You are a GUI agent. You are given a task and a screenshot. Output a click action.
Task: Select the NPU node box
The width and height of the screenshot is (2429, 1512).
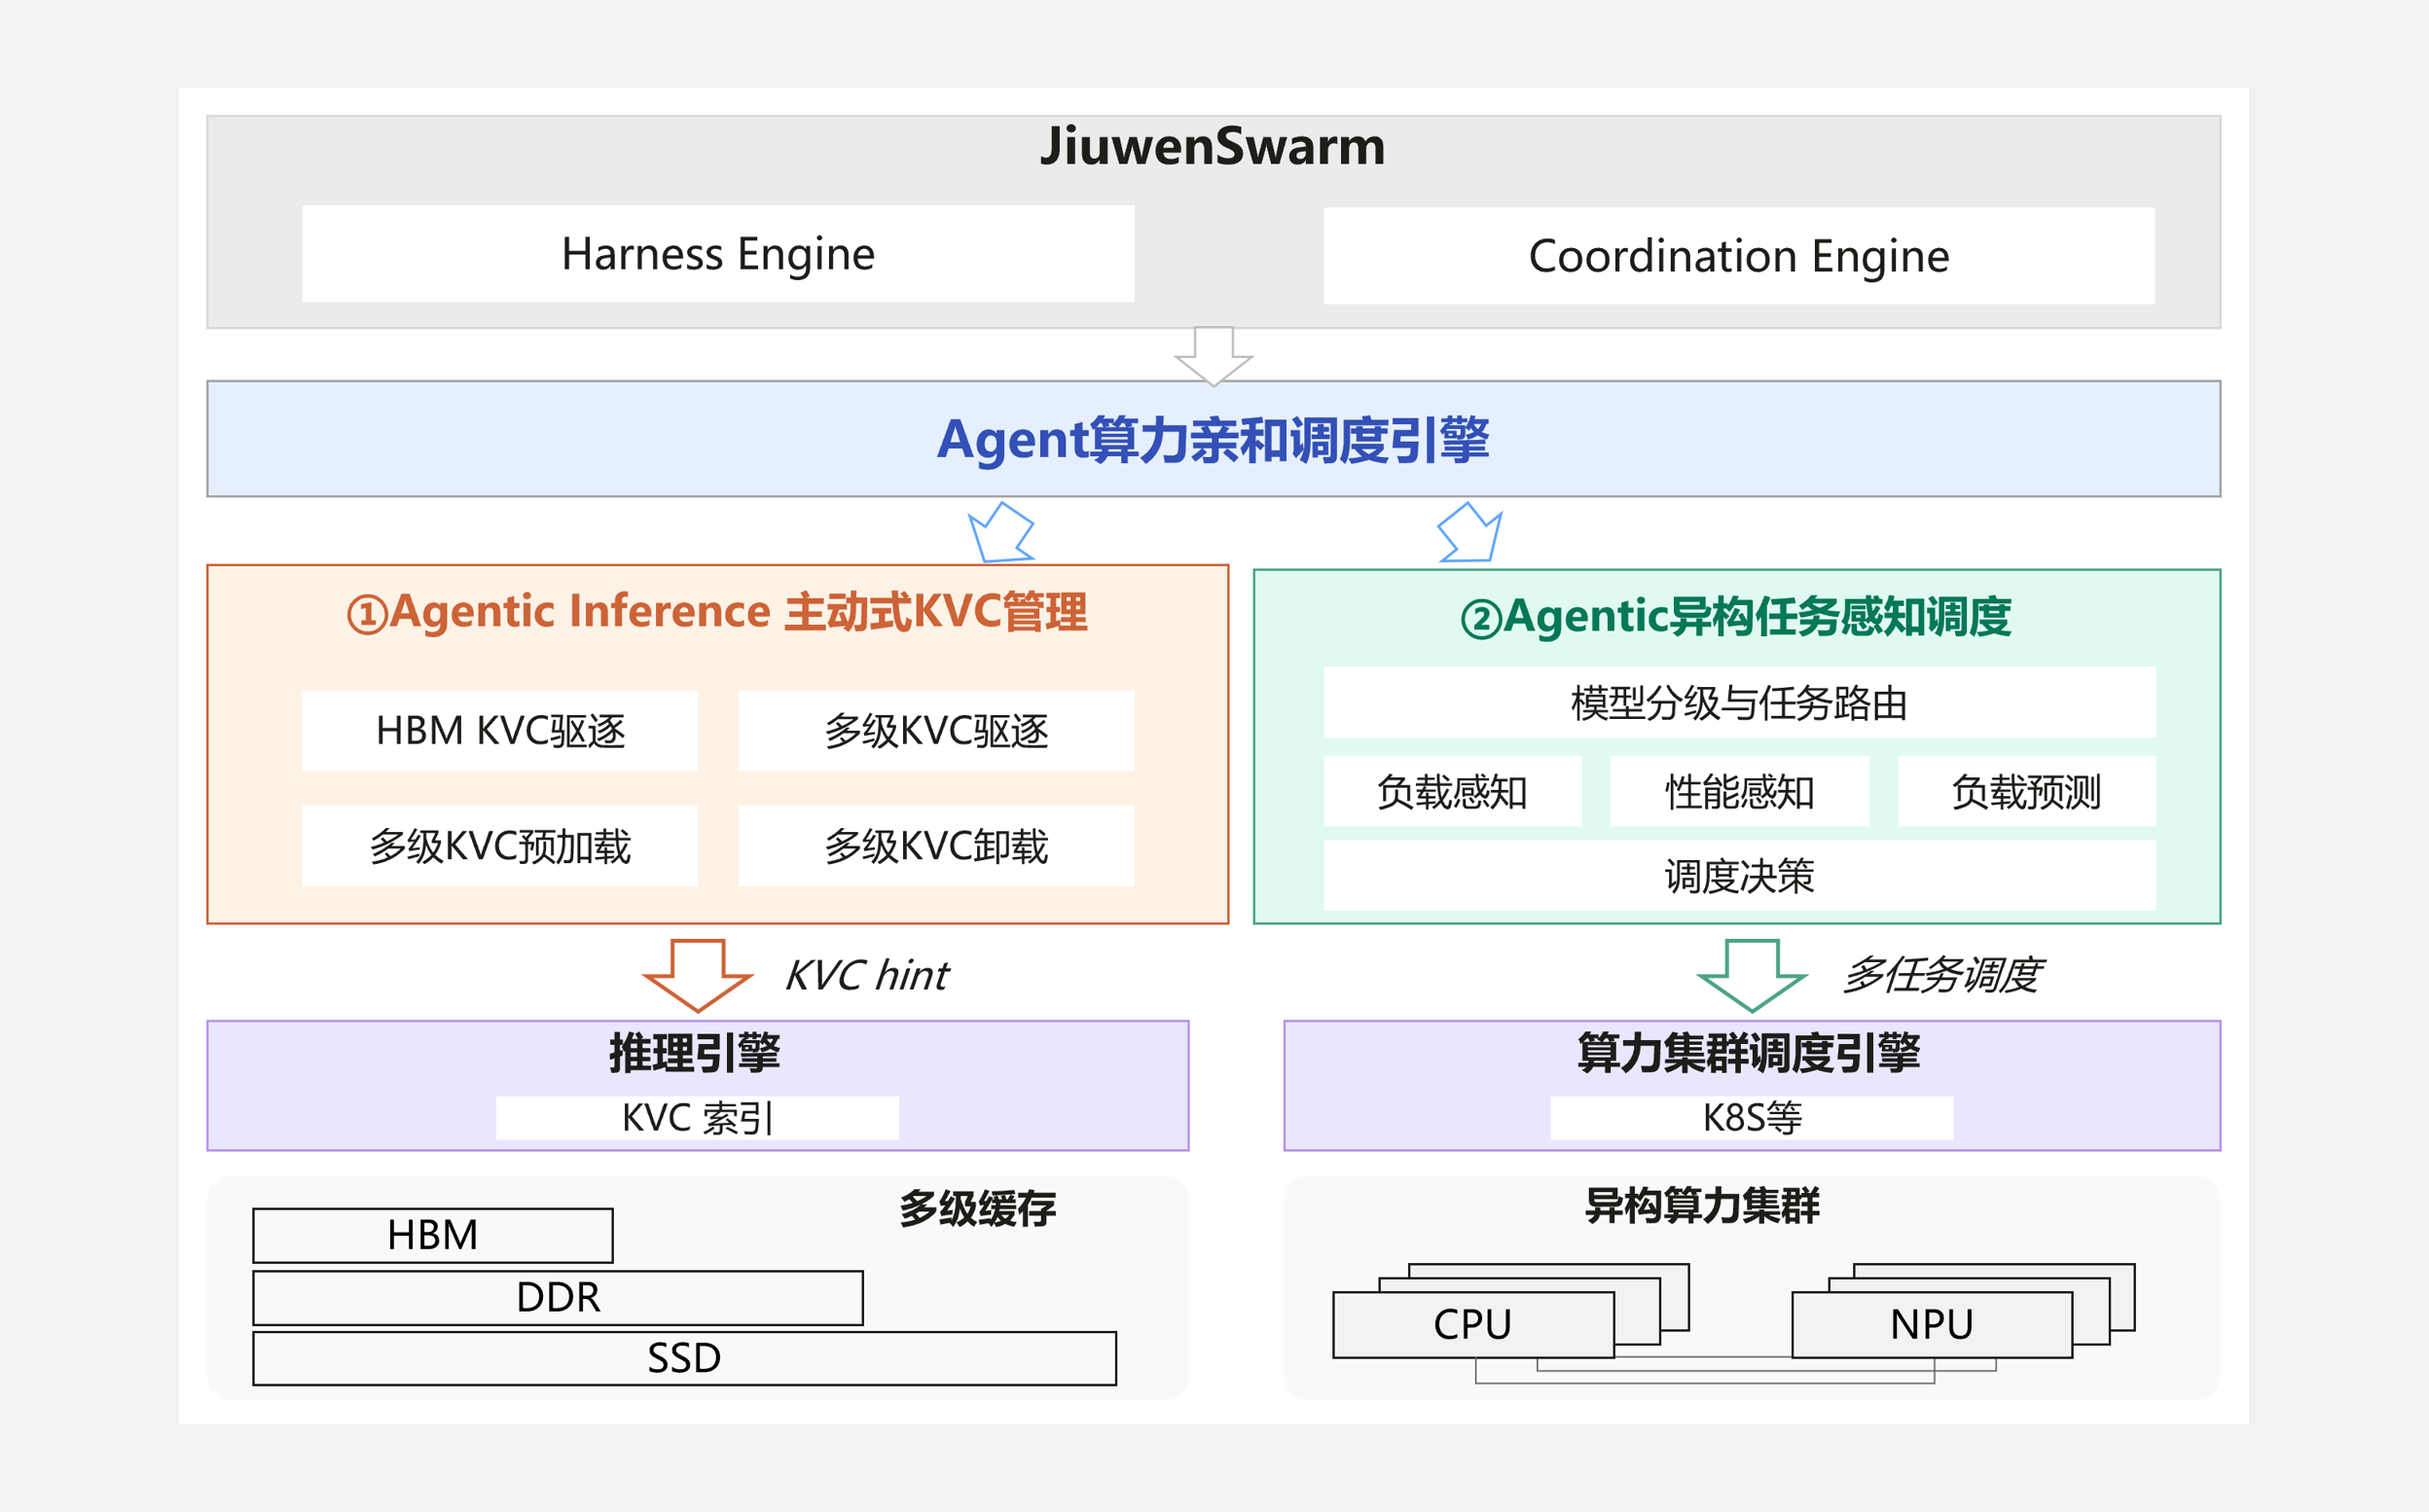(x=1932, y=1325)
